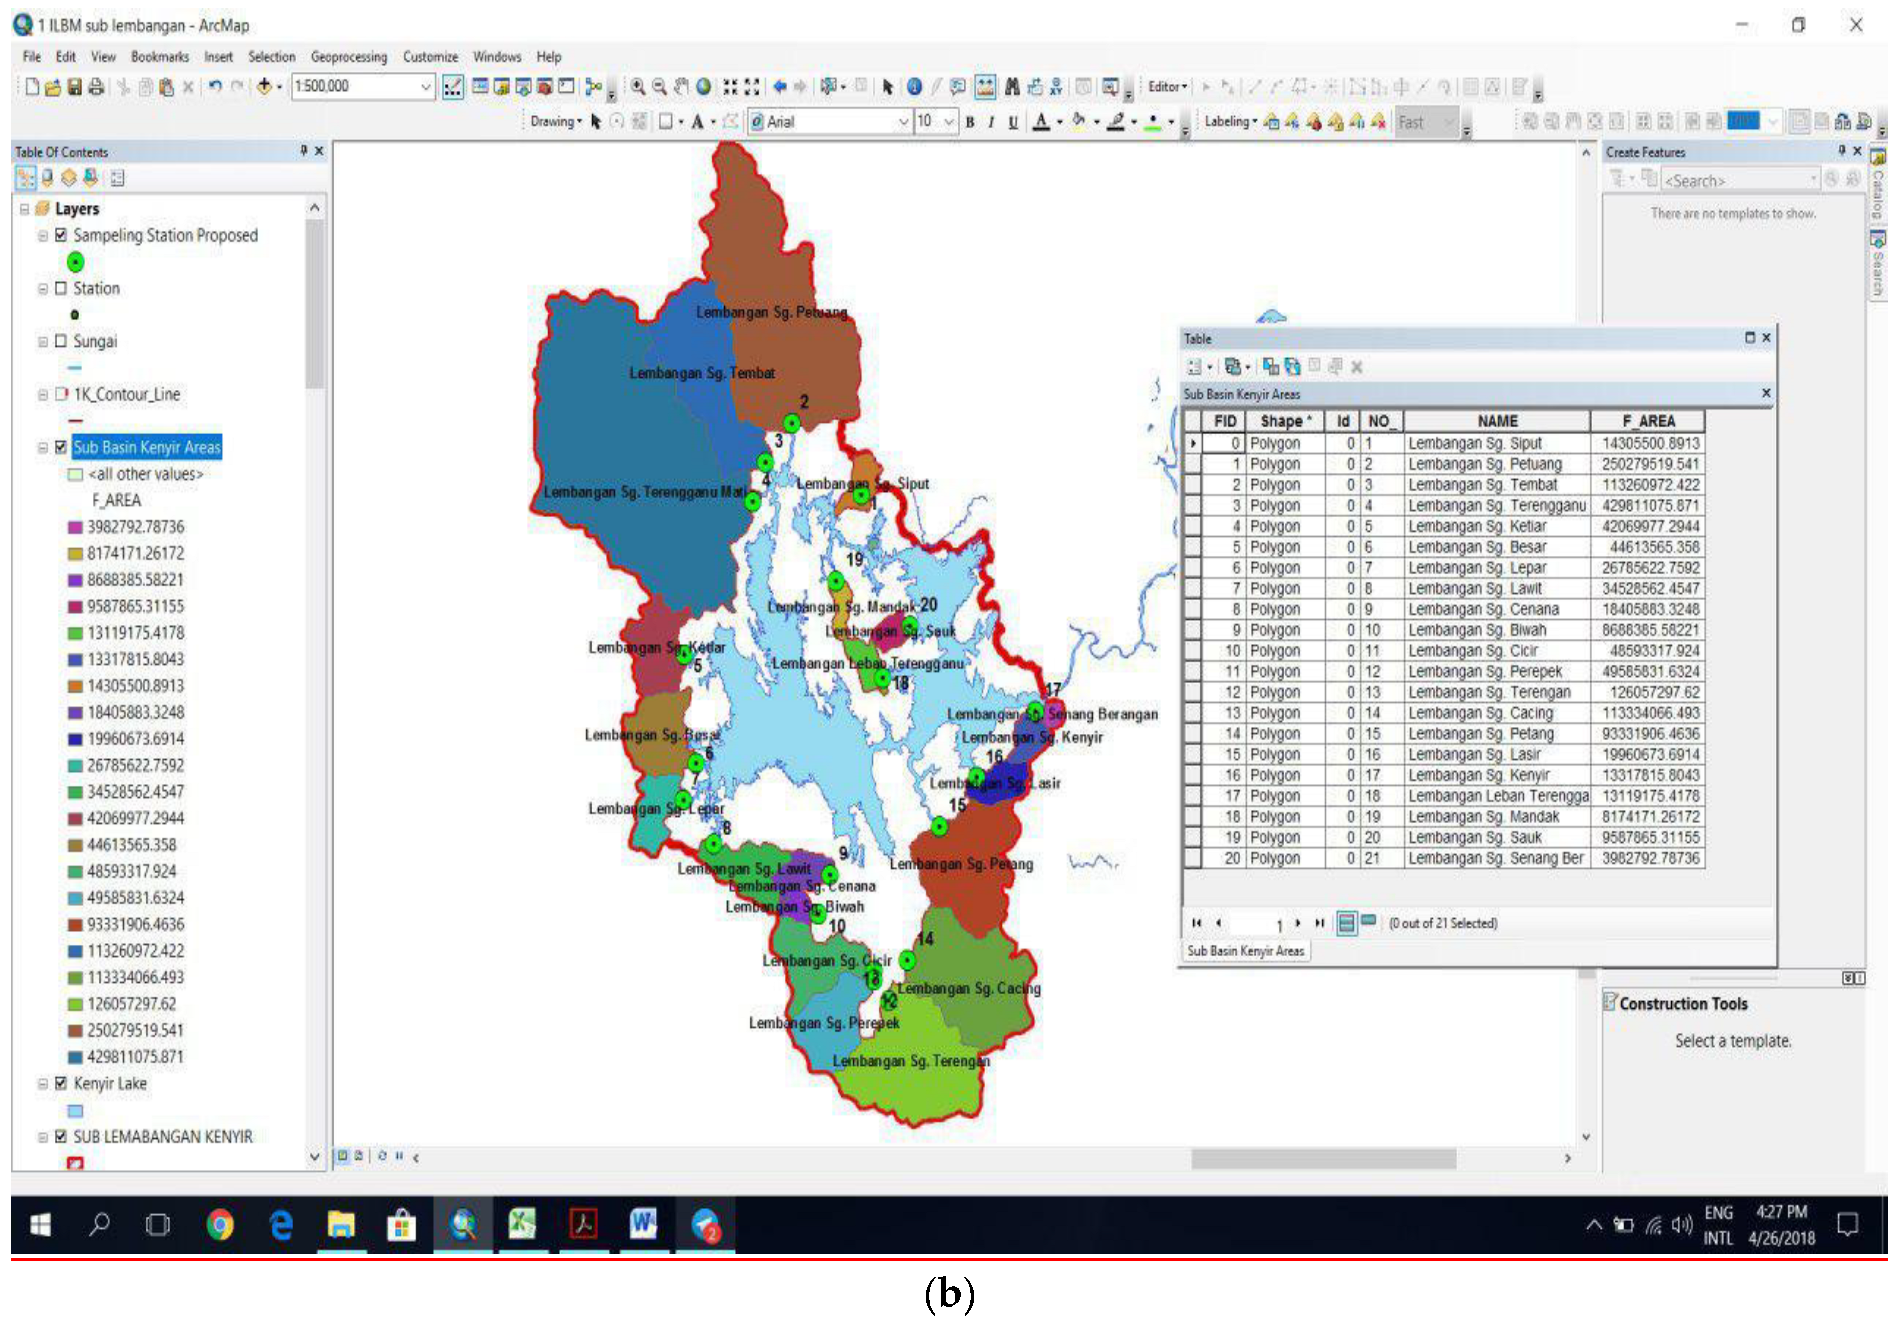1900x1322 pixels.
Task: Collapse the Sub Basin Kenyir Areas layer
Action: pos(43,448)
